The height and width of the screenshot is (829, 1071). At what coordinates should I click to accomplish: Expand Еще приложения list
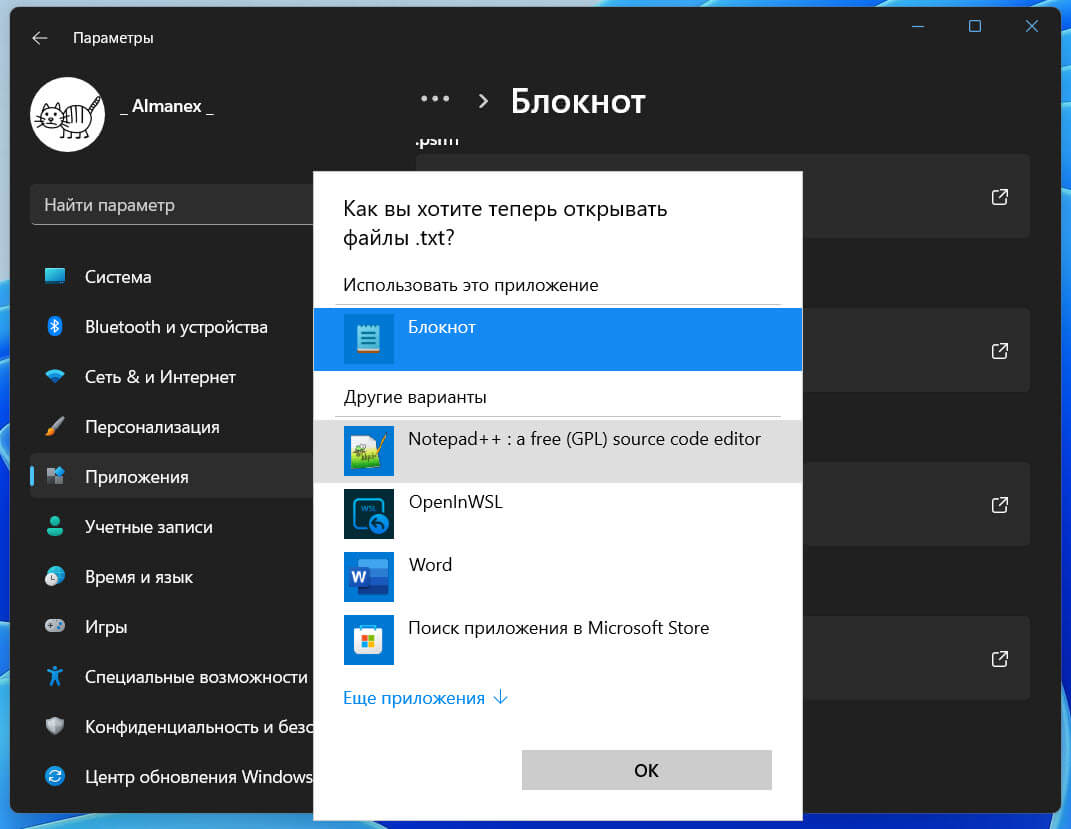(425, 698)
